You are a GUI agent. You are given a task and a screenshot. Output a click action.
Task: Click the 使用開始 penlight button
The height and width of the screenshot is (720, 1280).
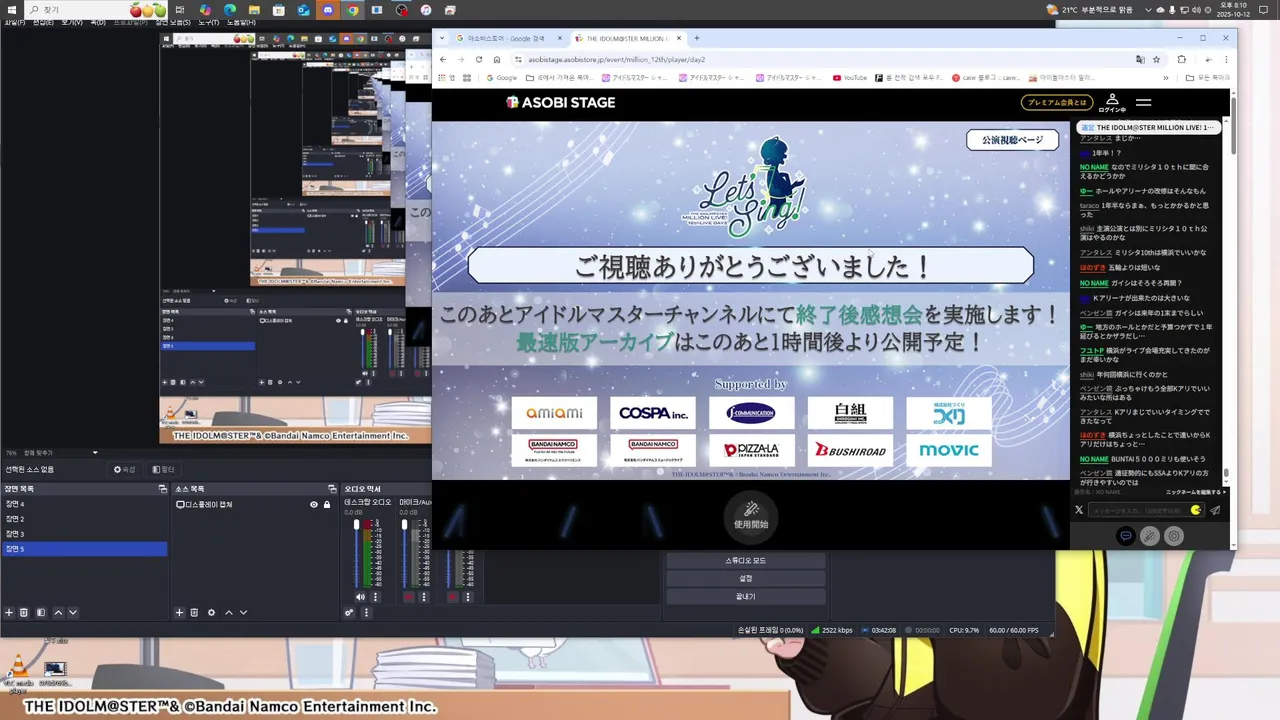tap(751, 515)
